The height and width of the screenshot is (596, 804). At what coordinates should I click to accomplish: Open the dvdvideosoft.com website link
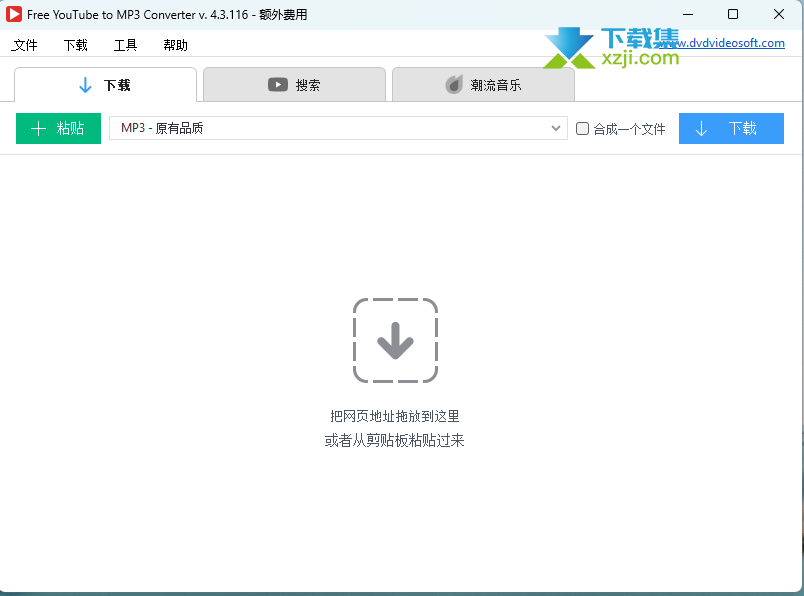point(721,43)
